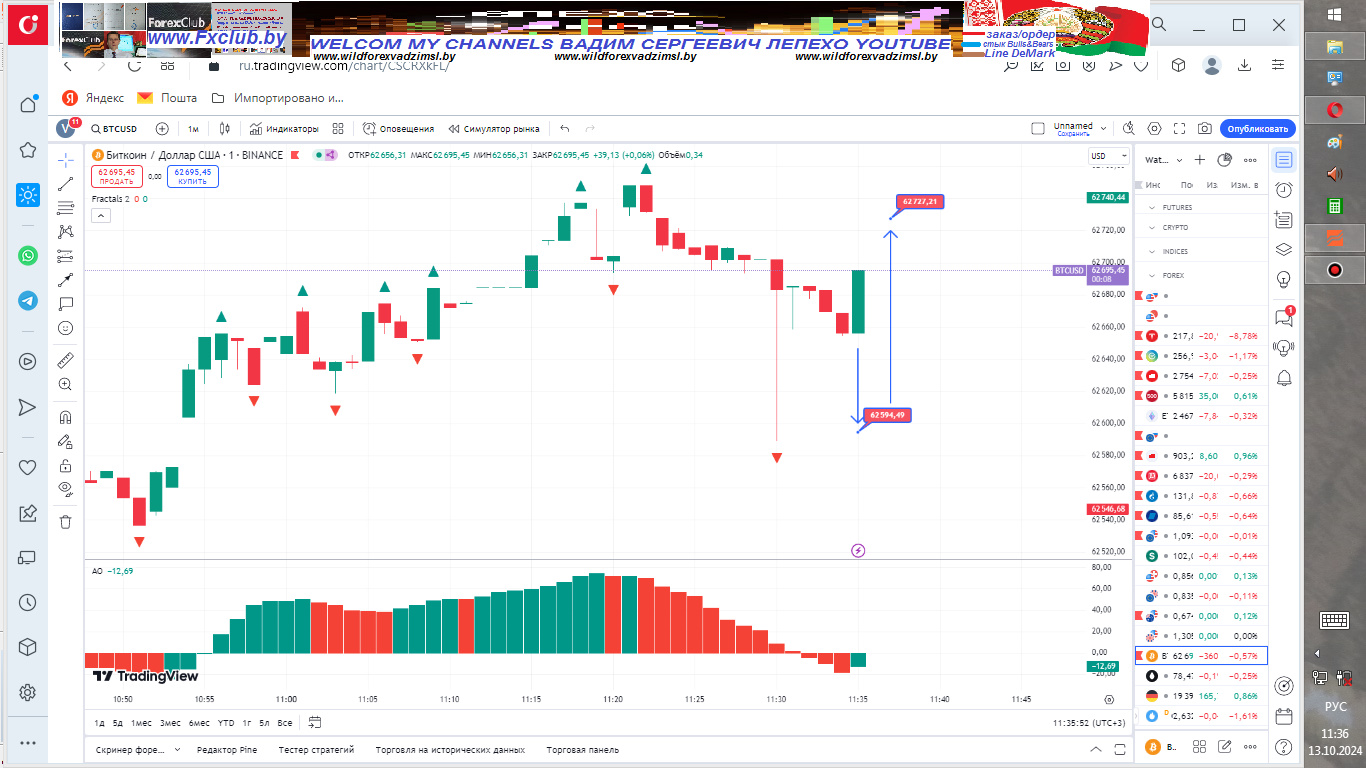Select the 6мес time range
The width and height of the screenshot is (1366, 768).
199,723
